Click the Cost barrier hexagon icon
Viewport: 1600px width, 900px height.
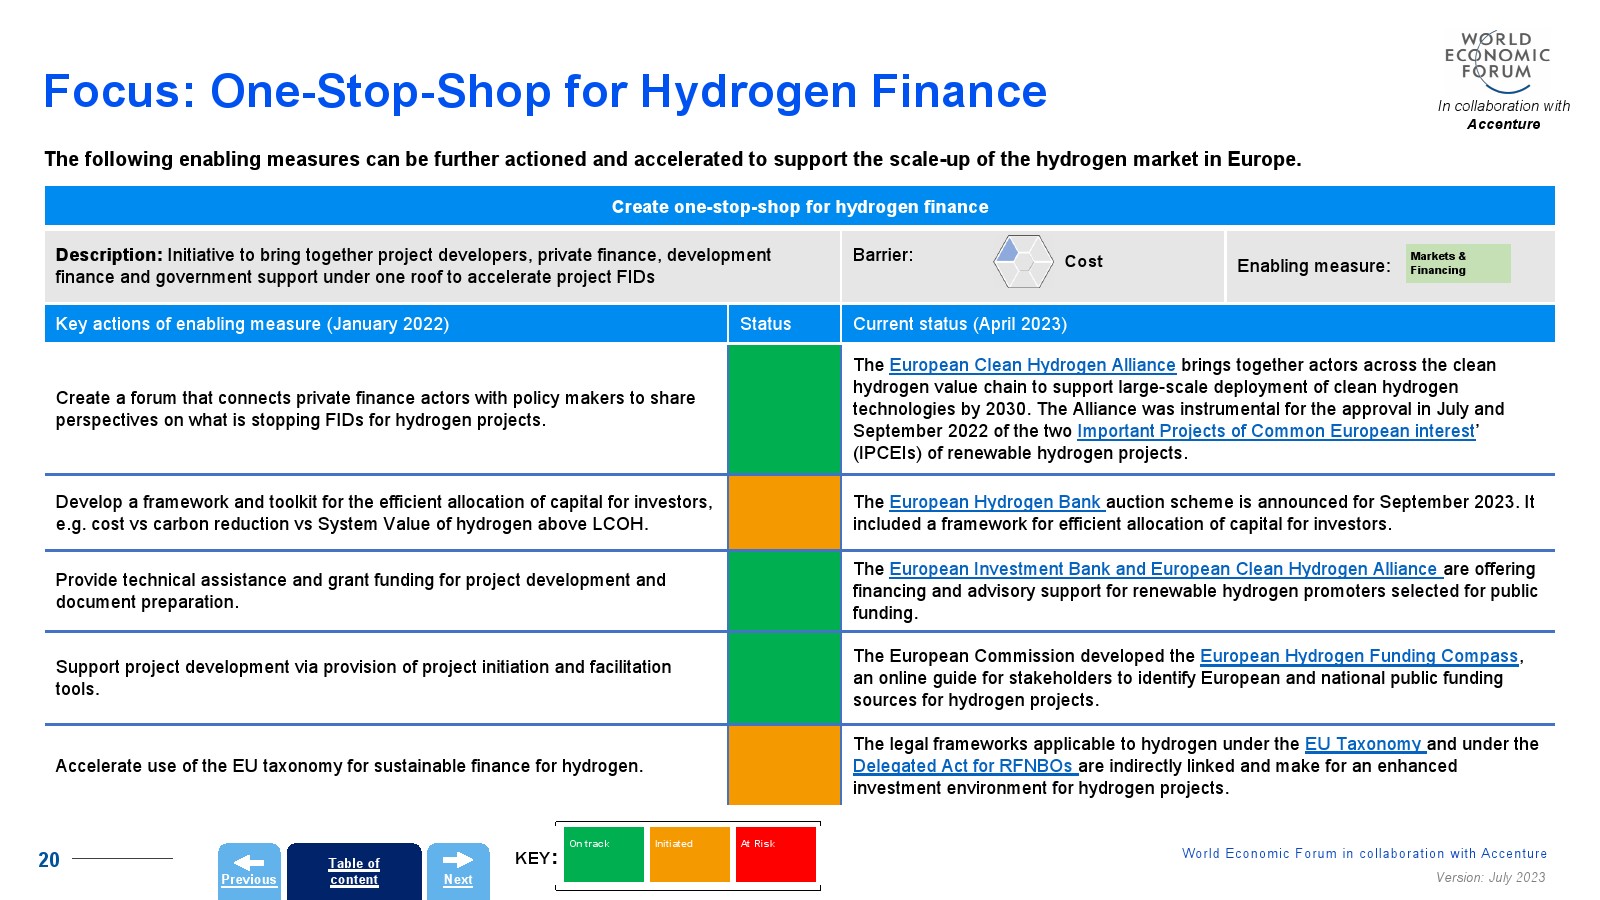(1023, 262)
